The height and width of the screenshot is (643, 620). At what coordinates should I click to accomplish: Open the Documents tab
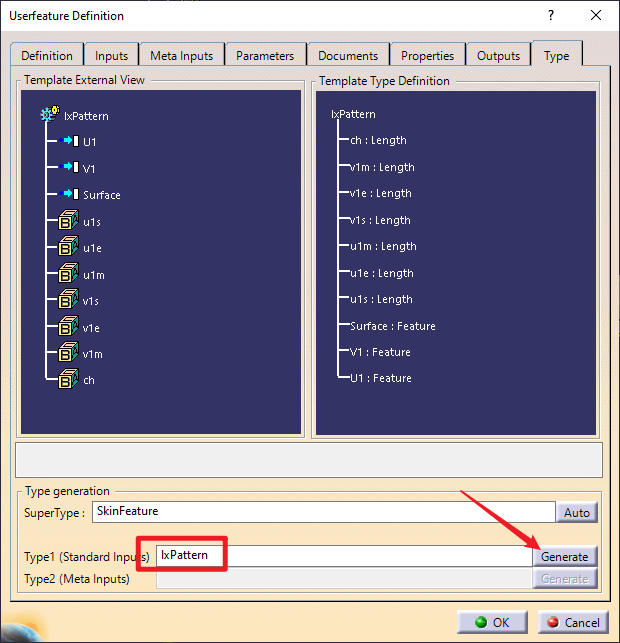coord(348,55)
